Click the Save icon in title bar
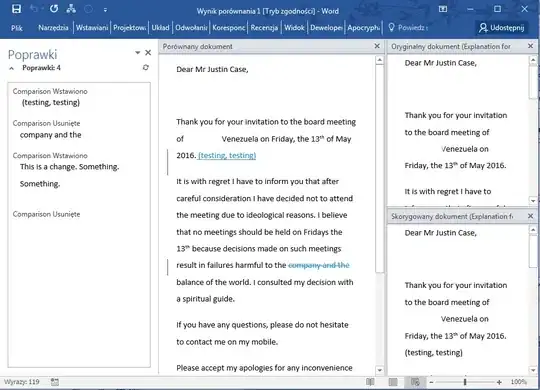 [x=16, y=9]
